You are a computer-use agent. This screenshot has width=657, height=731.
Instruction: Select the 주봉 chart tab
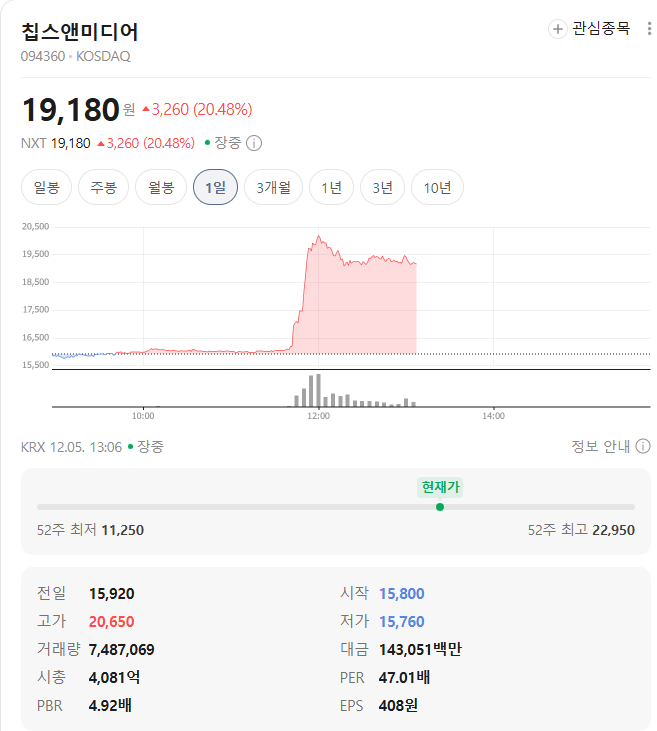click(104, 187)
